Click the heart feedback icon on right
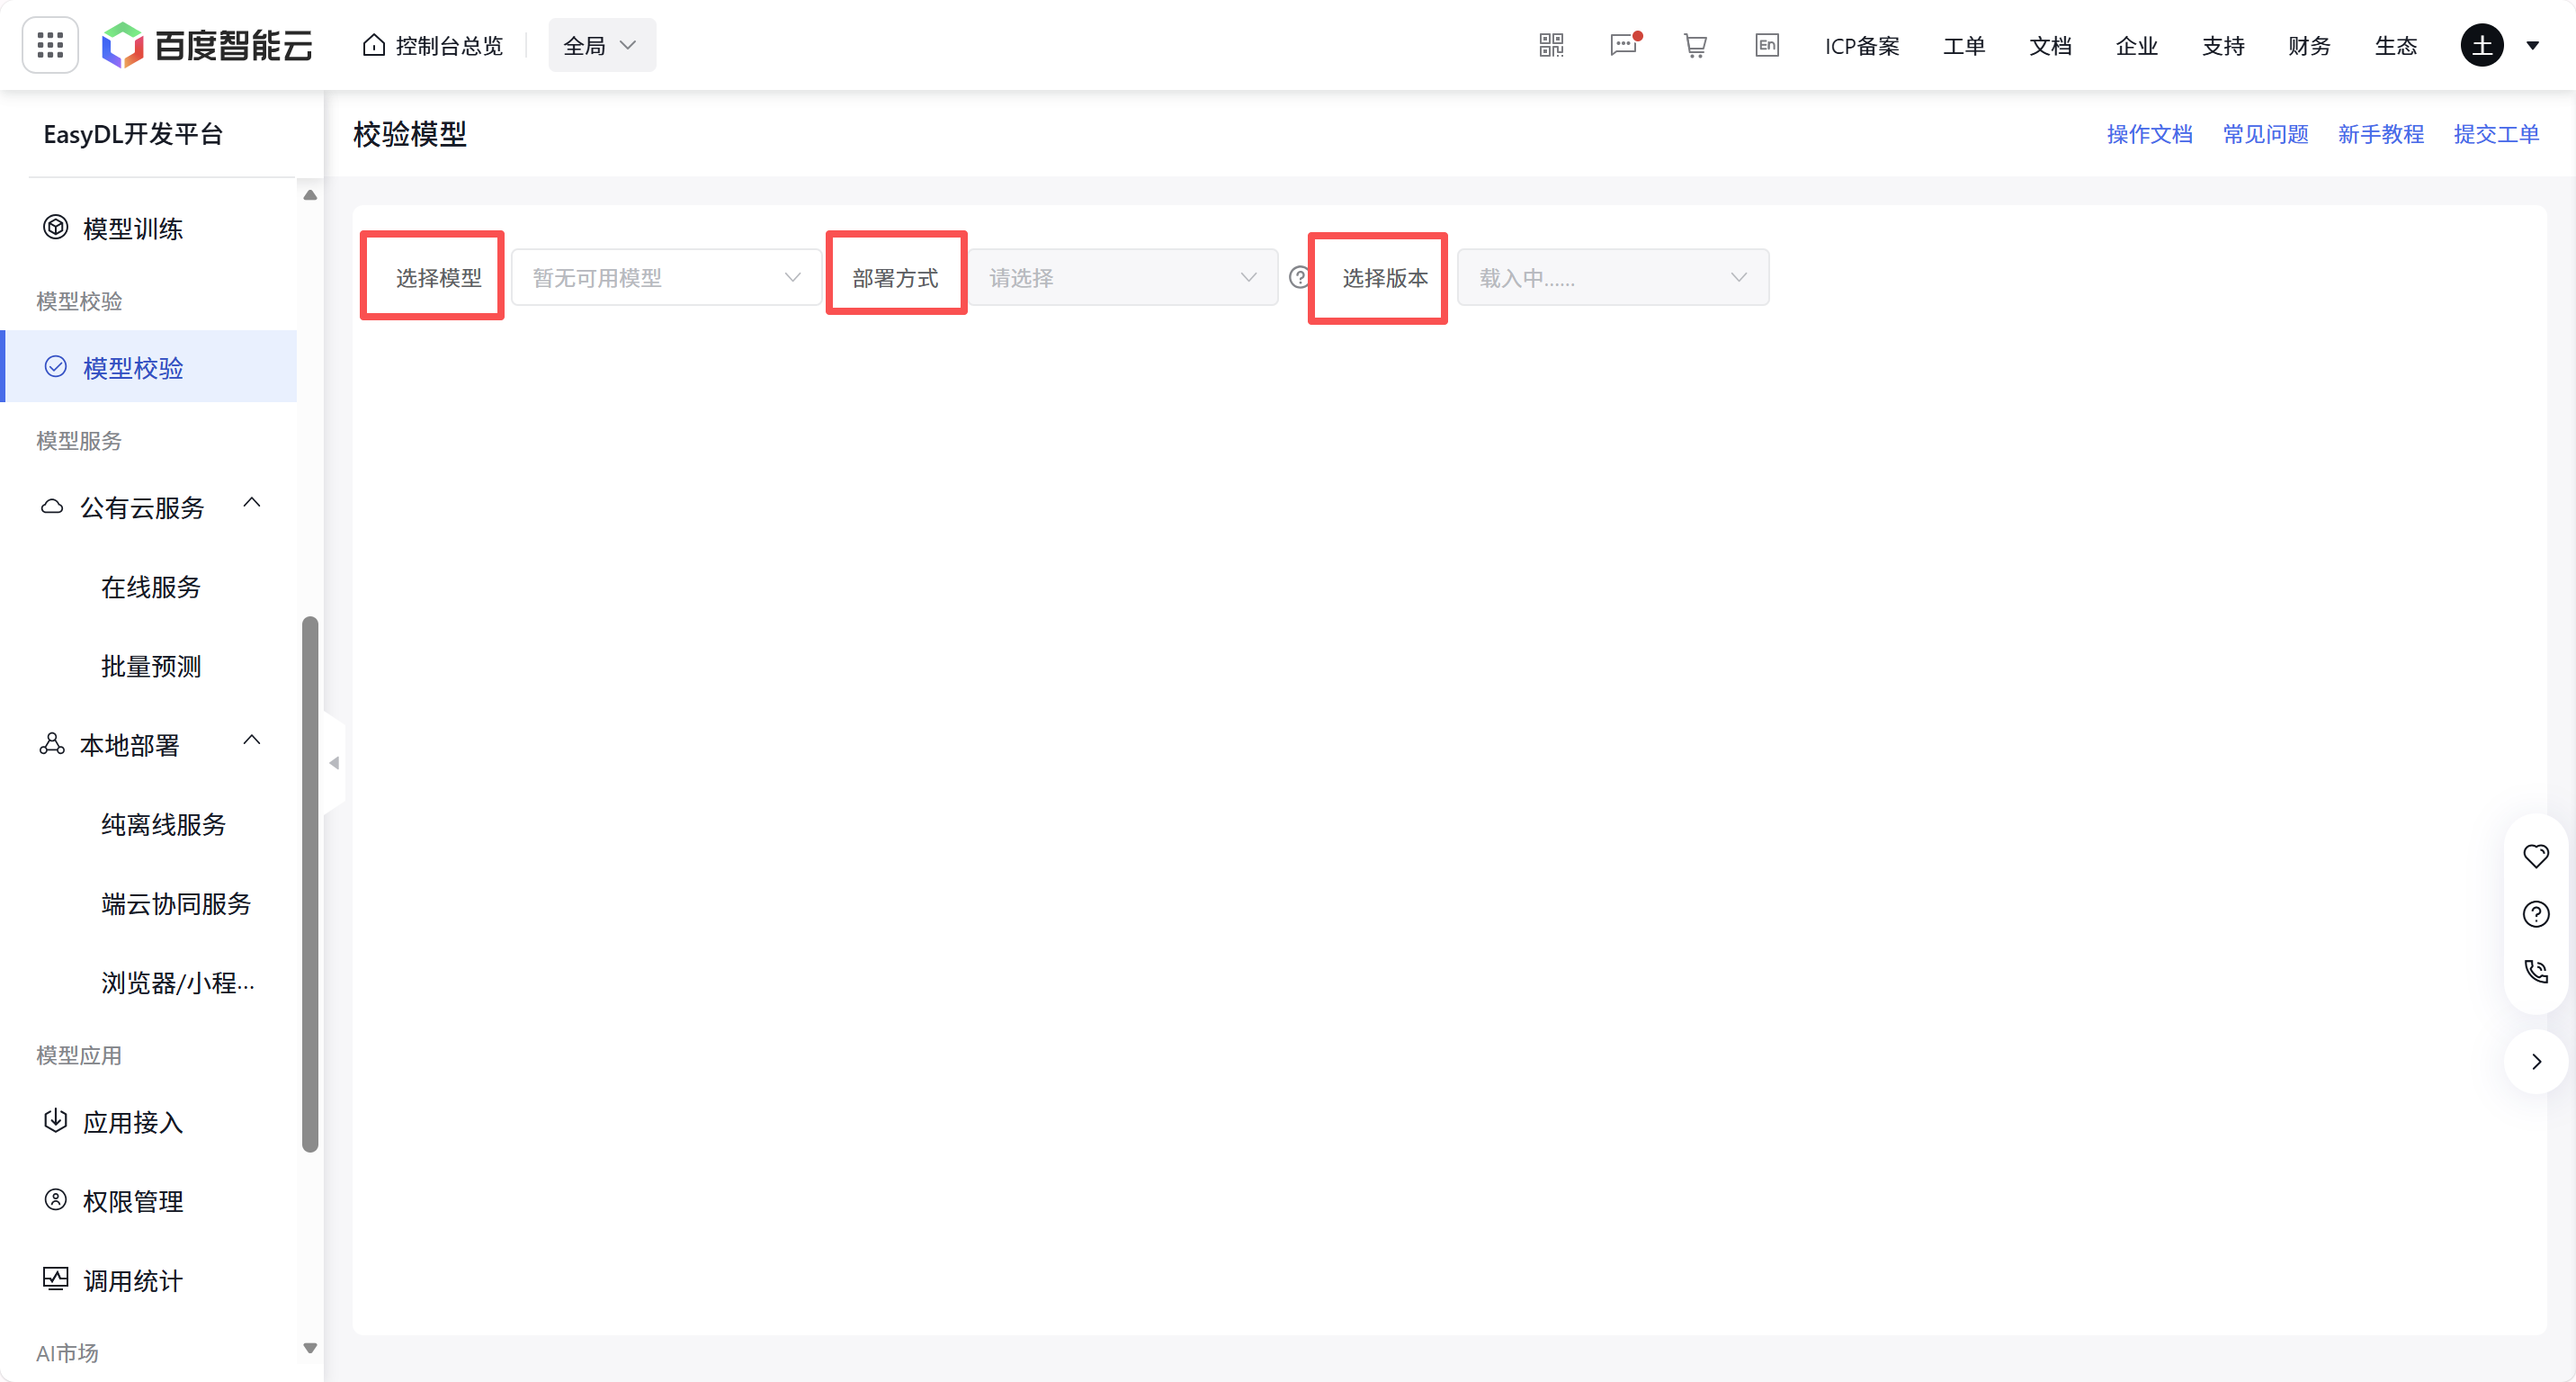The width and height of the screenshot is (2576, 1382). pyautogui.click(x=2535, y=856)
